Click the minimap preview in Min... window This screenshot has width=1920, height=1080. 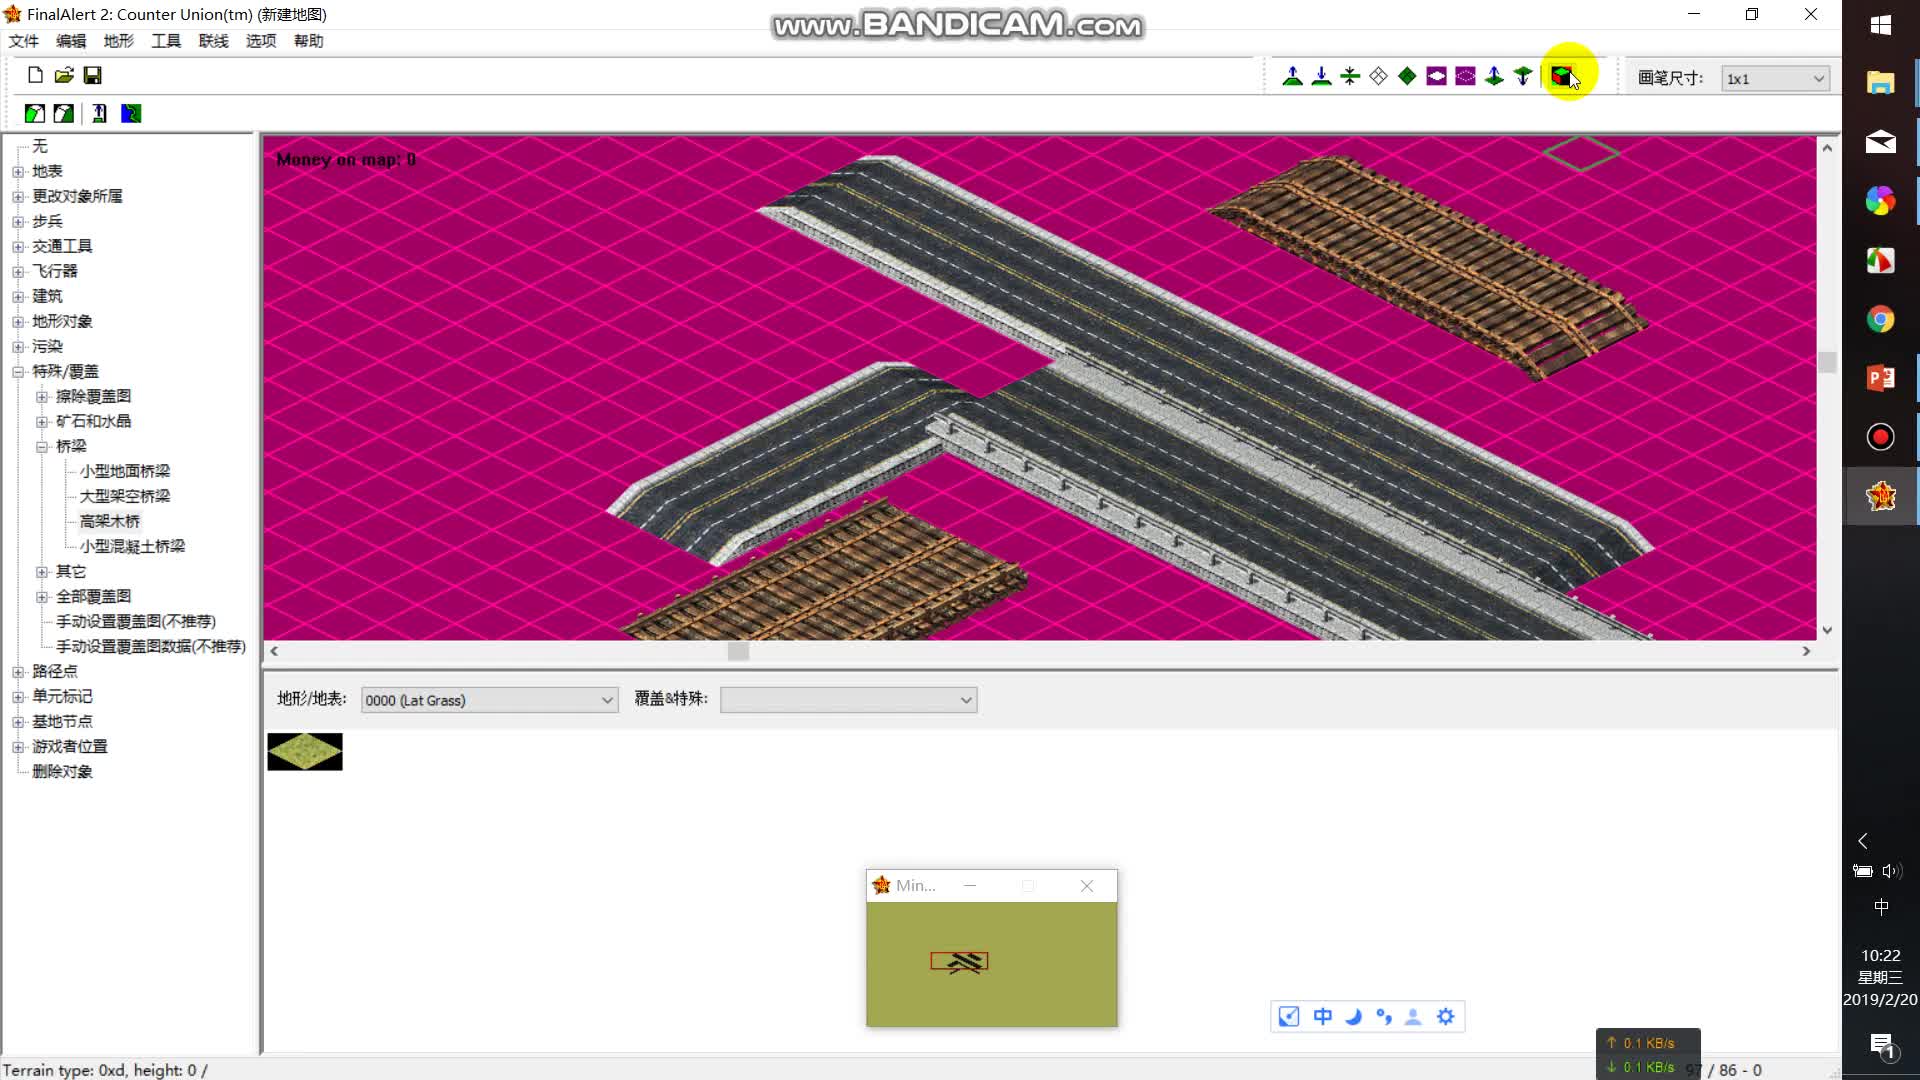coord(991,964)
